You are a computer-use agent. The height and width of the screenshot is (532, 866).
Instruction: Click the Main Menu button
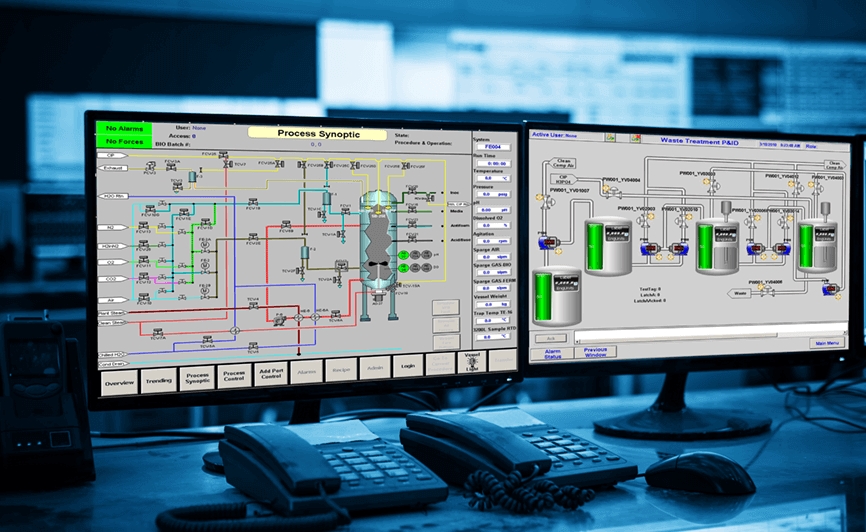[x=826, y=343]
